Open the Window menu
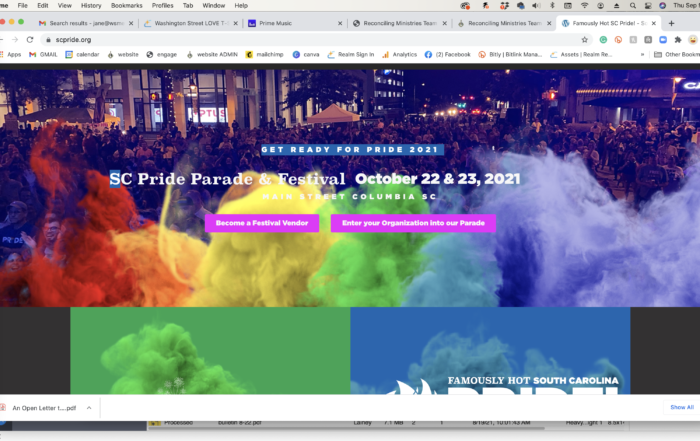The width and height of the screenshot is (700, 441). (214, 6)
